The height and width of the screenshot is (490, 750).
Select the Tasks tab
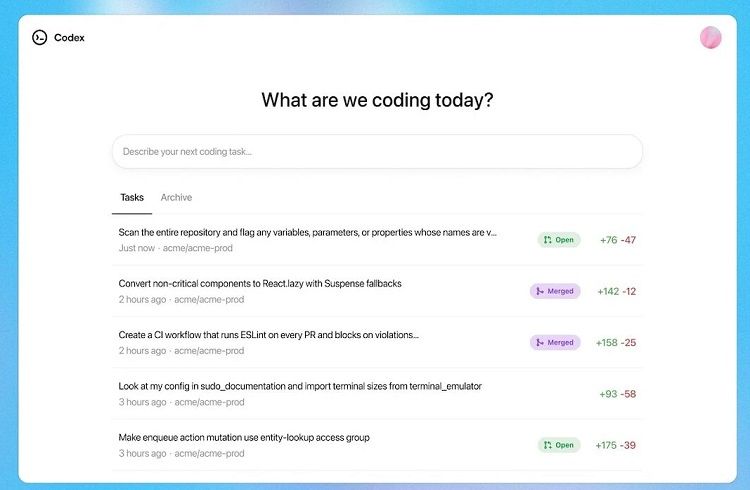coord(132,197)
